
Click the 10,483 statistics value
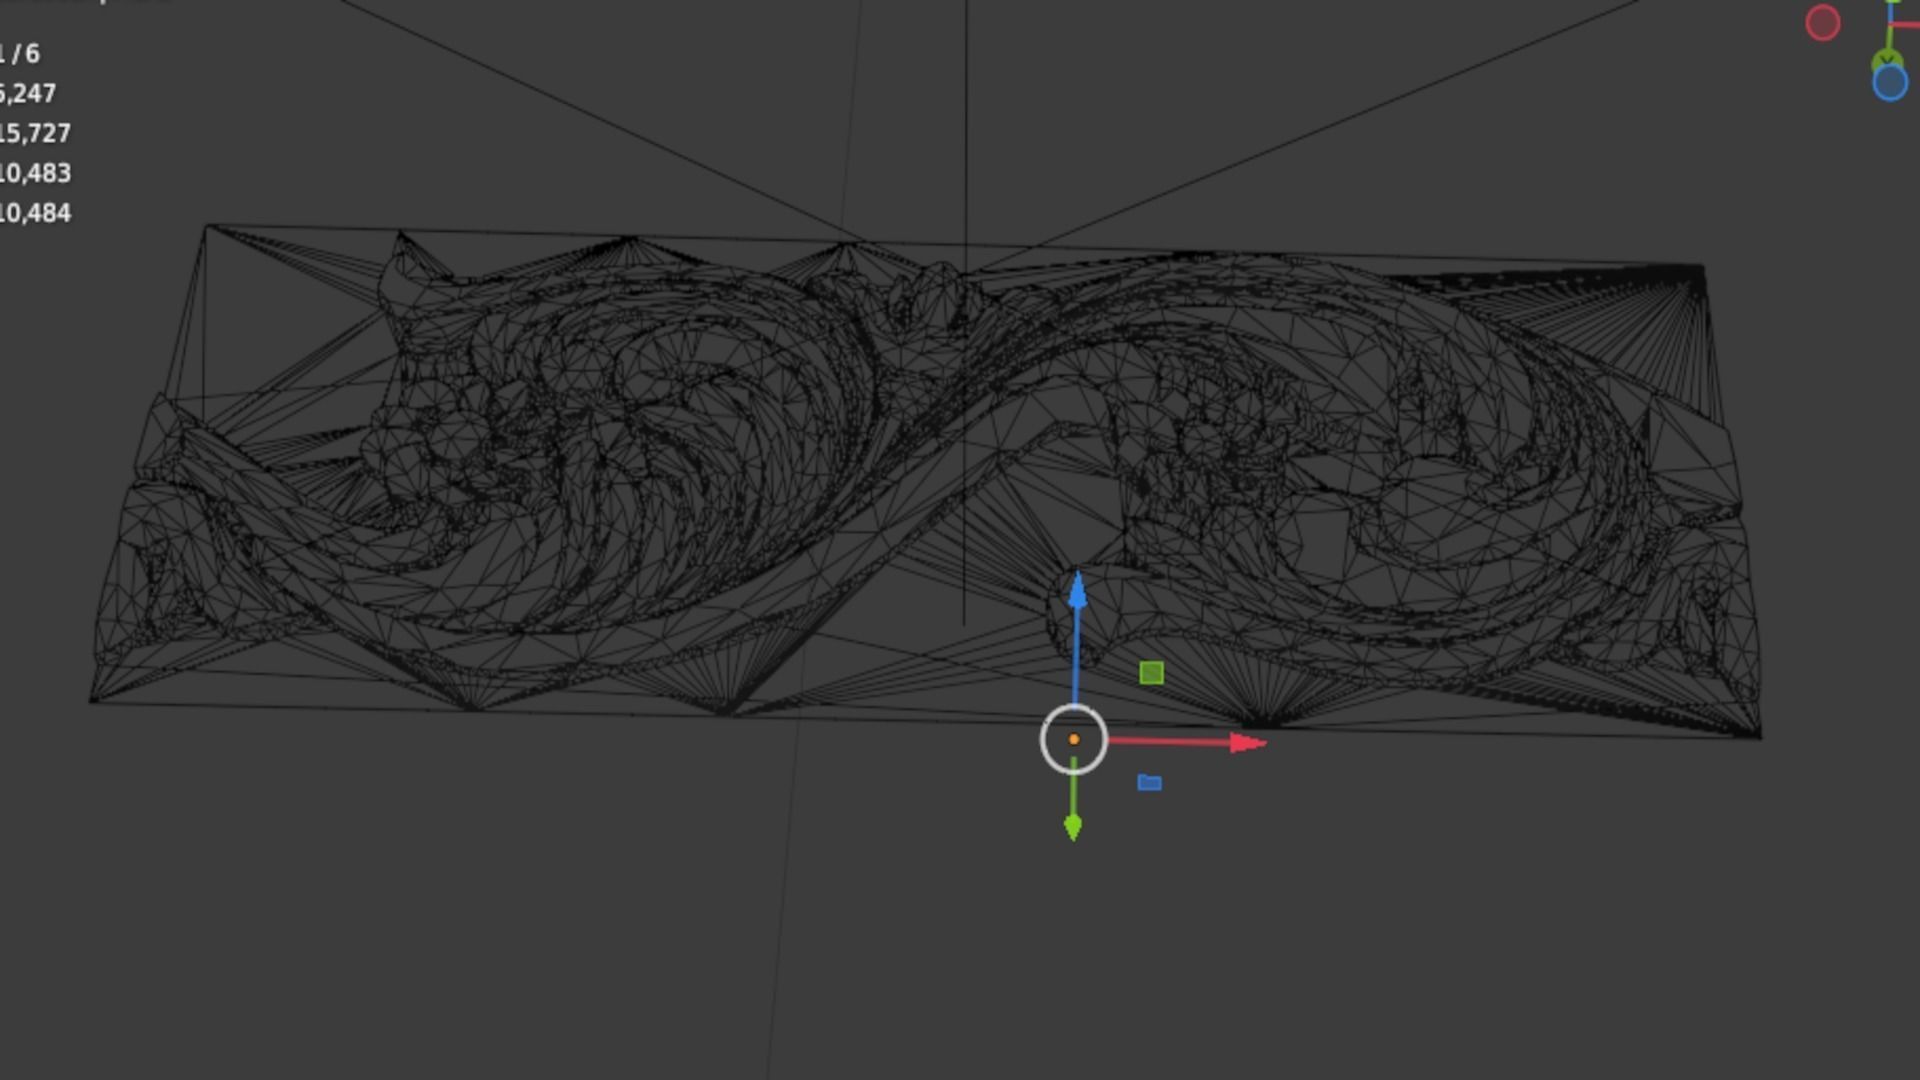(x=35, y=173)
